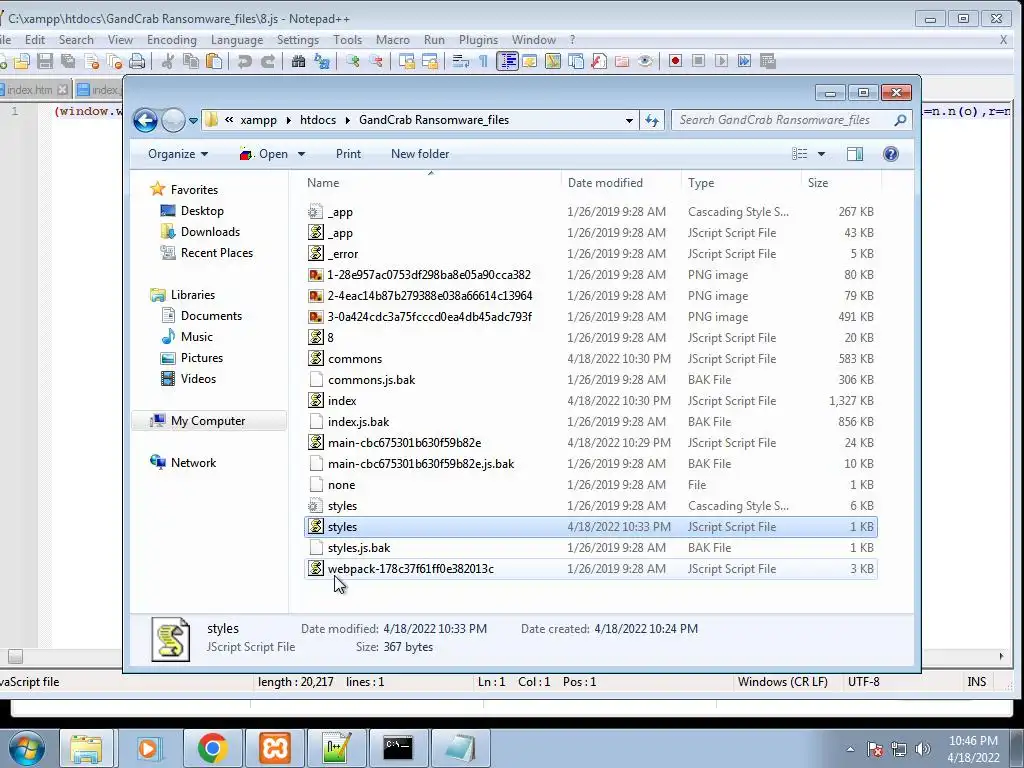Click xampp in the address breadcrumb

click(259, 120)
